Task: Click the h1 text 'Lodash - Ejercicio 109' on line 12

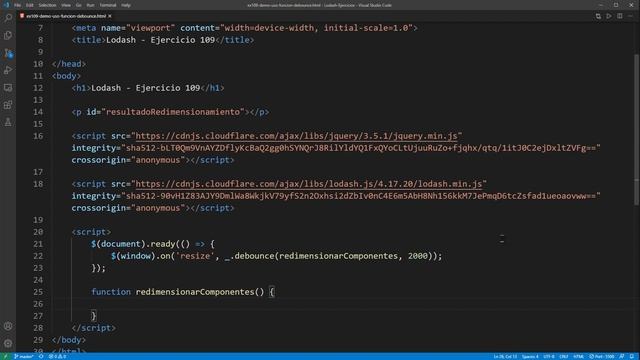Action: point(146,88)
